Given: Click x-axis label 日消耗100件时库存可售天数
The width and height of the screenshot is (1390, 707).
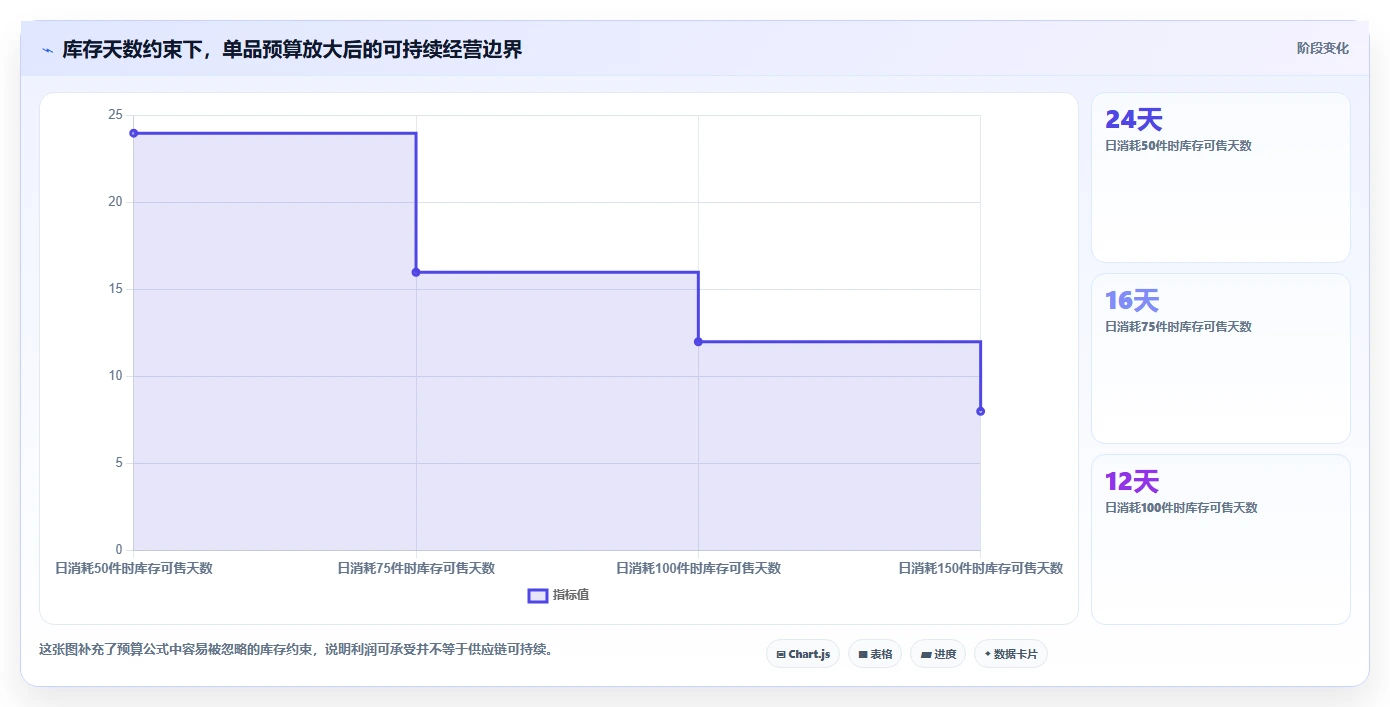Looking at the screenshot, I should click(x=698, y=568).
